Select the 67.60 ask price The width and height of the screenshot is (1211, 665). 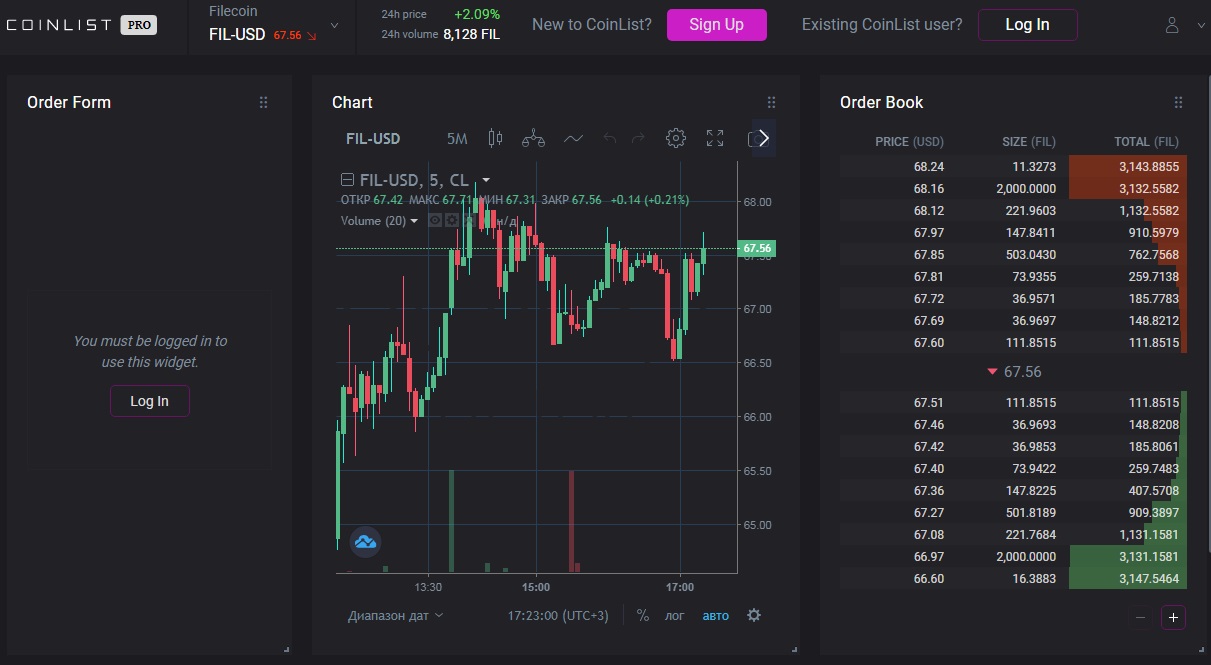tap(929, 343)
